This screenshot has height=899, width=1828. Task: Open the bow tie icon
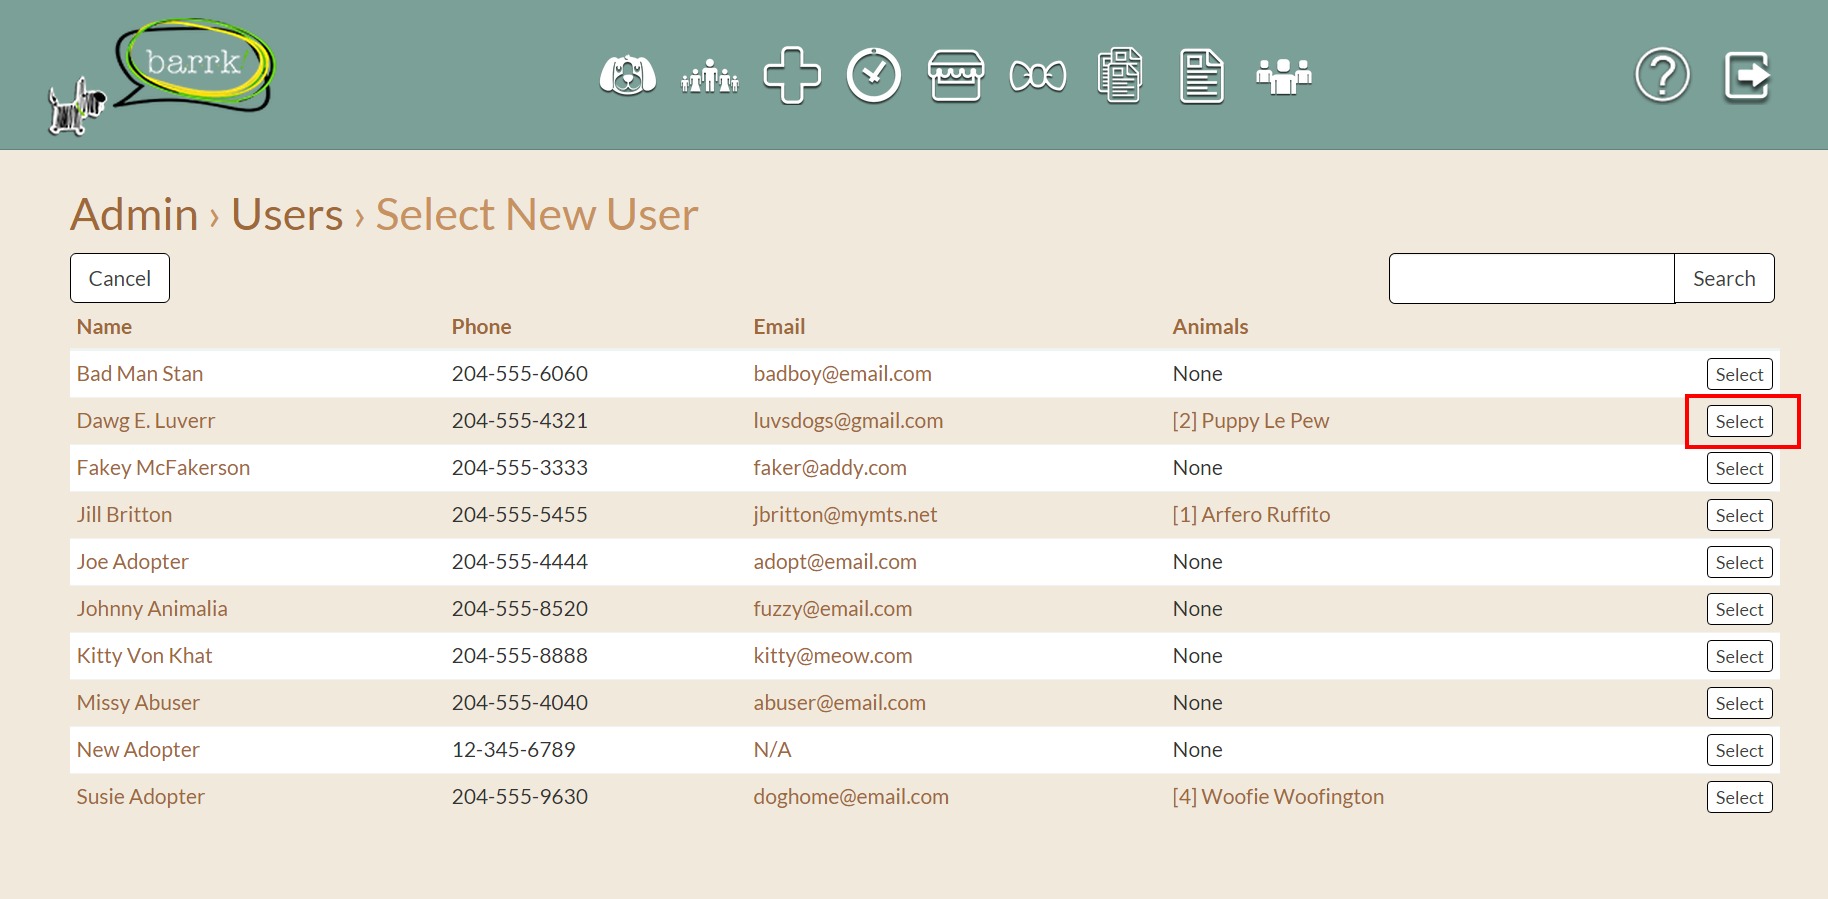pyautogui.click(x=1038, y=76)
